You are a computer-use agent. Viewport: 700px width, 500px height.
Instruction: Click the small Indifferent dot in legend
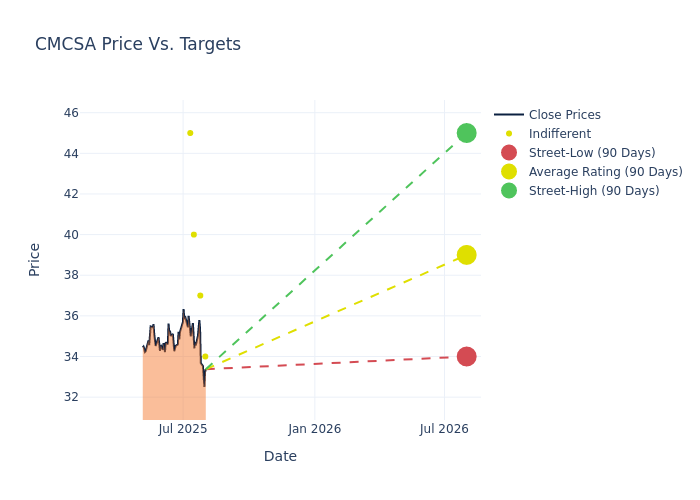click(x=509, y=134)
